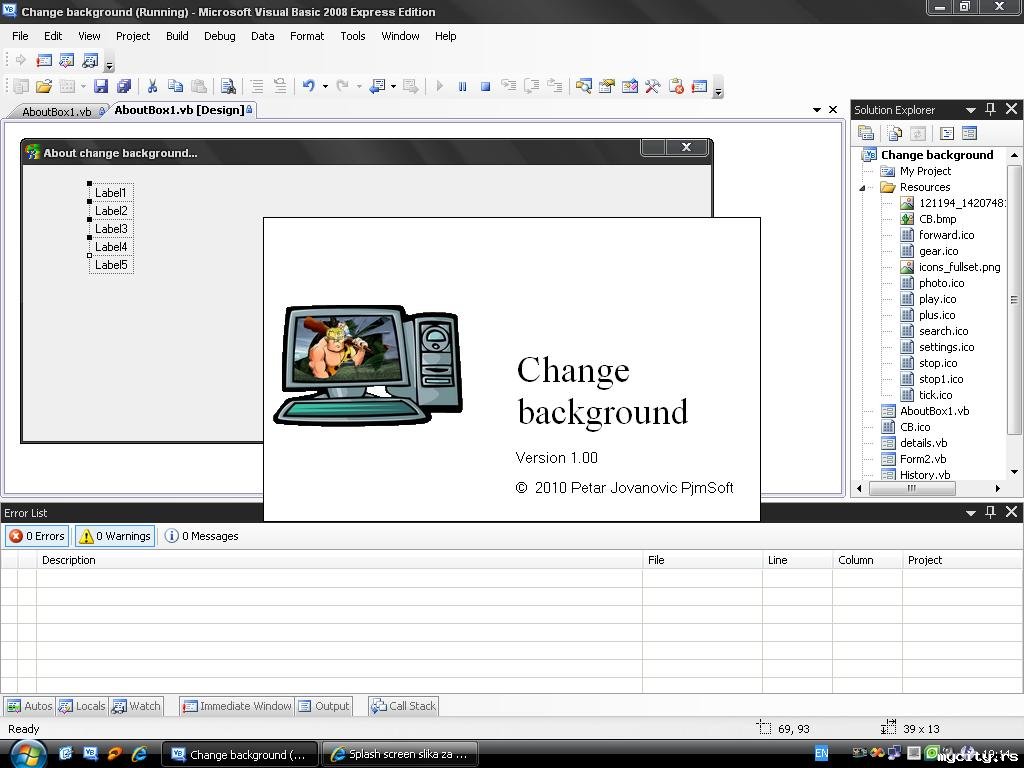Select Label3 on the design form
The width and height of the screenshot is (1024, 768).
pos(112,229)
